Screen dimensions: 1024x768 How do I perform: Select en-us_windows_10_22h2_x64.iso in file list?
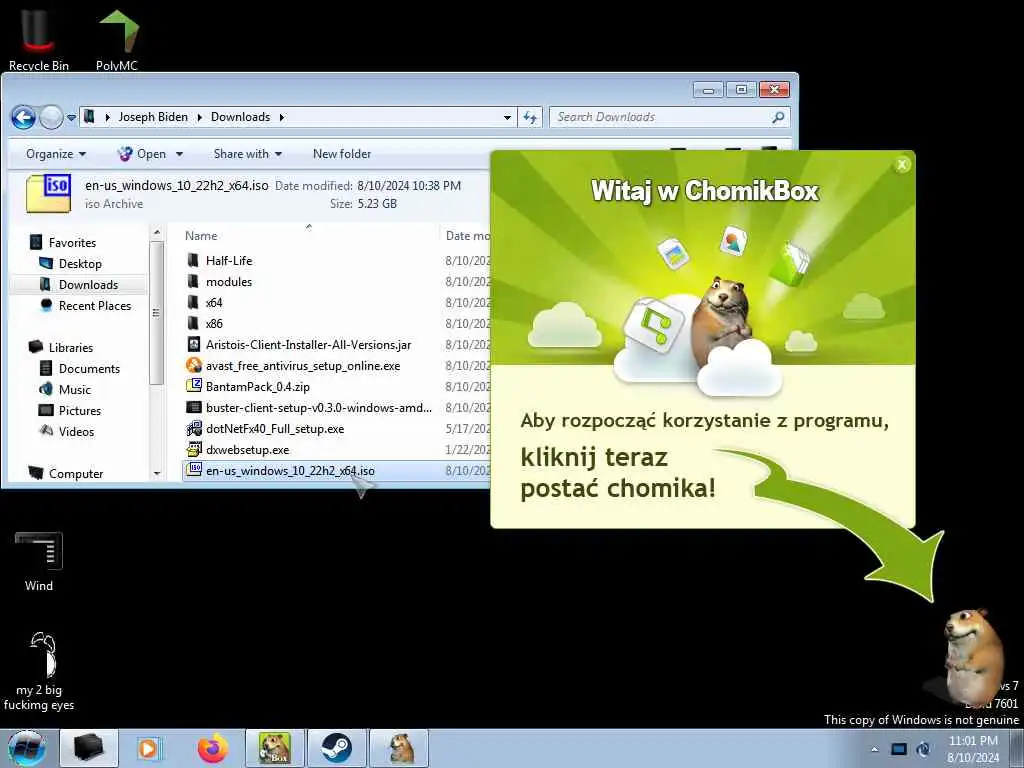pos(290,470)
